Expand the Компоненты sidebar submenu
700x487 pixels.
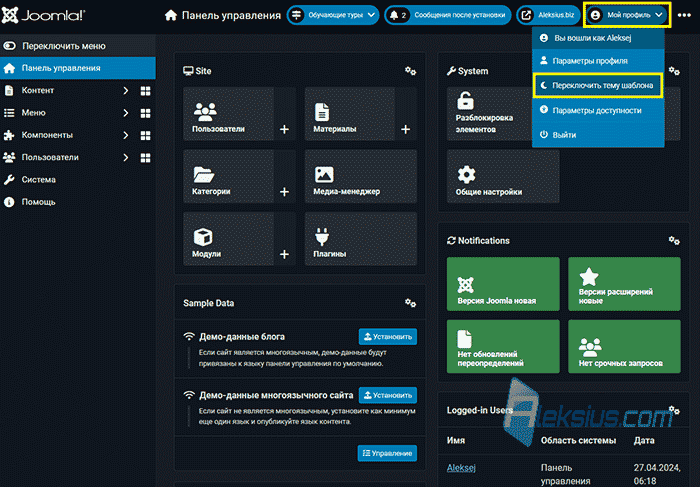tap(126, 135)
